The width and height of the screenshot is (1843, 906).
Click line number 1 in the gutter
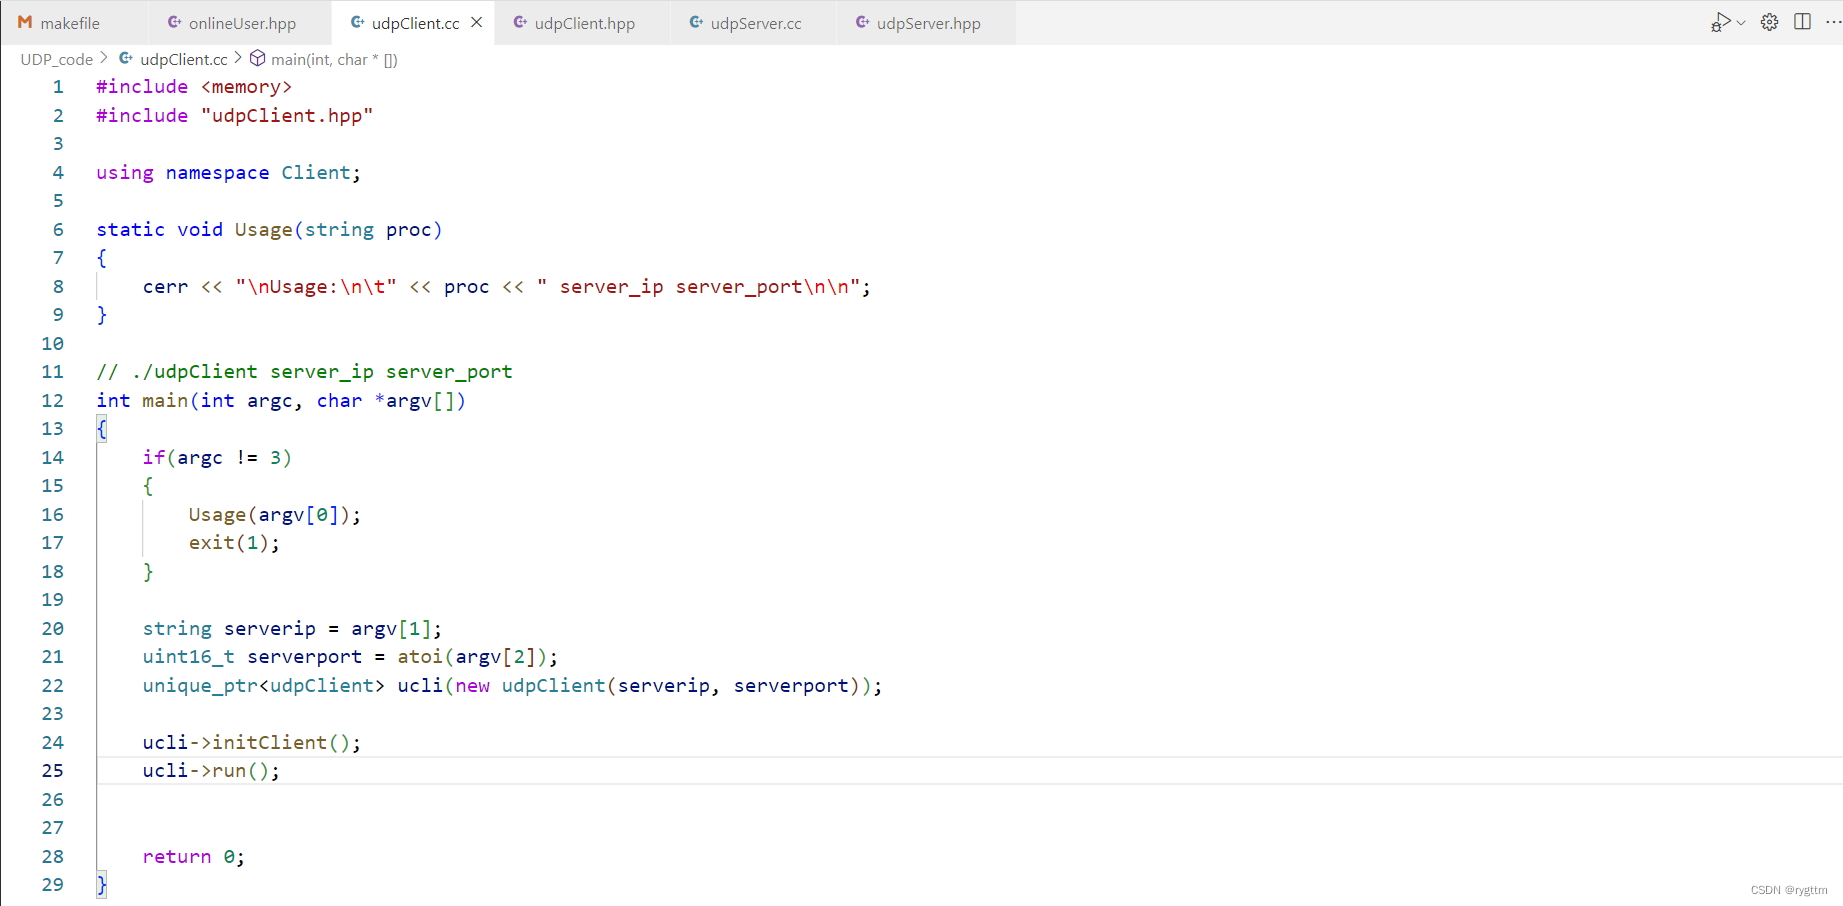[x=58, y=87]
